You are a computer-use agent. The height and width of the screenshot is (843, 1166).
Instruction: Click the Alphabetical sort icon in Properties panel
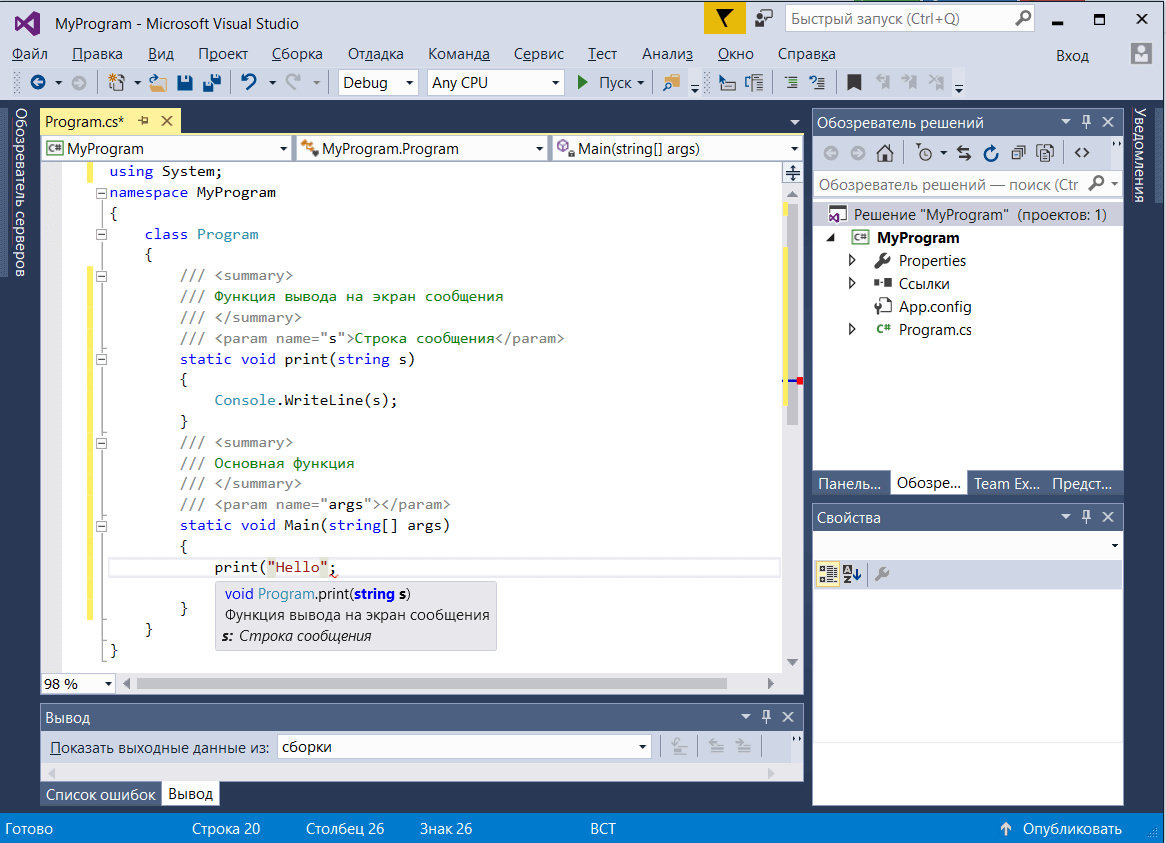pyautogui.click(x=852, y=574)
